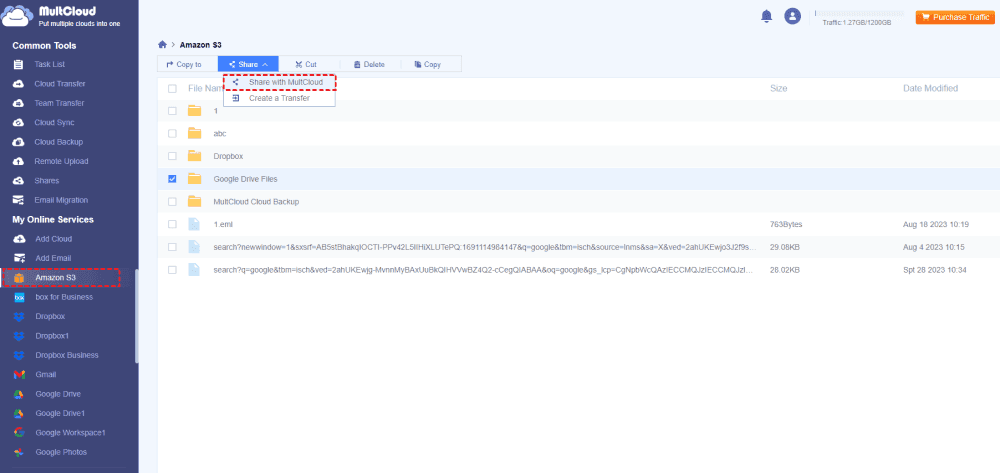The height and width of the screenshot is (473, 1000).
Task: Click the 763Bytes size value
Action: tap(786, 224)
